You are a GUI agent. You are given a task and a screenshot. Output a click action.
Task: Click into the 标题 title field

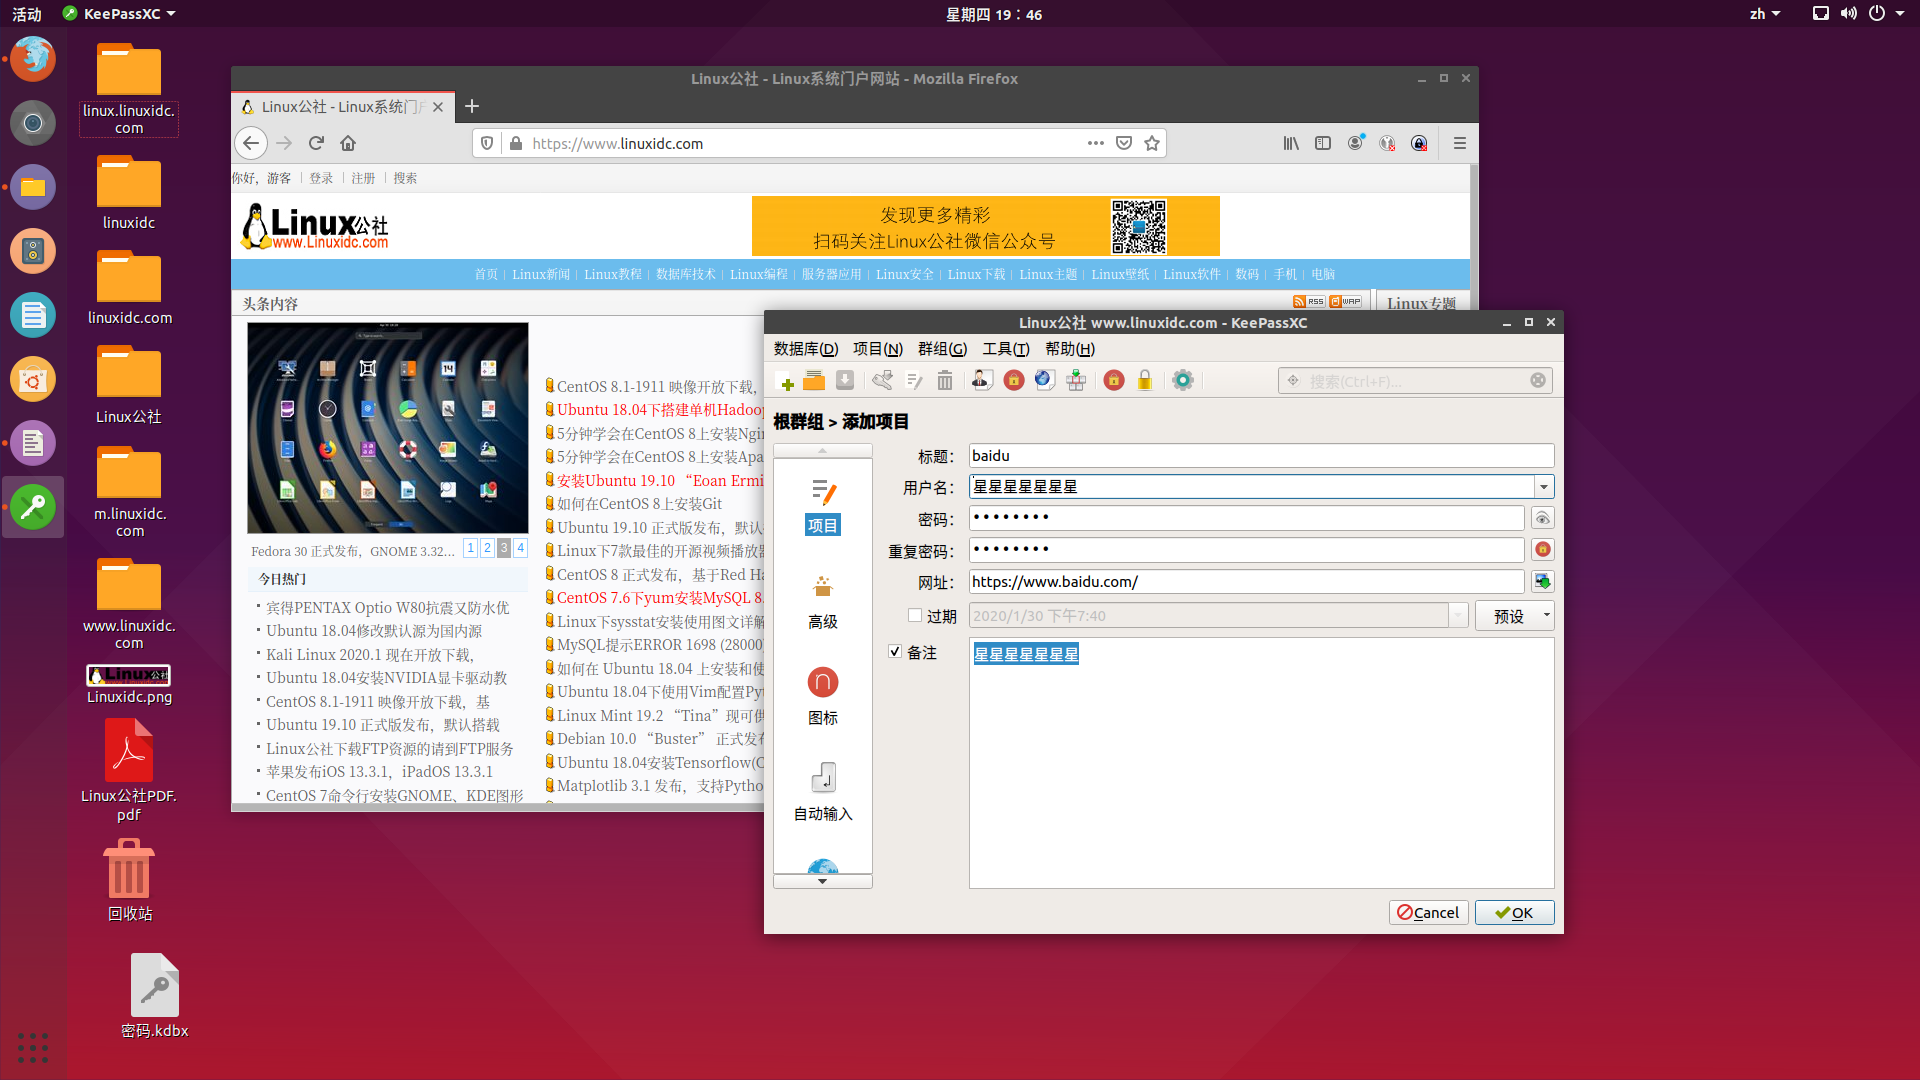(1262, 456)
